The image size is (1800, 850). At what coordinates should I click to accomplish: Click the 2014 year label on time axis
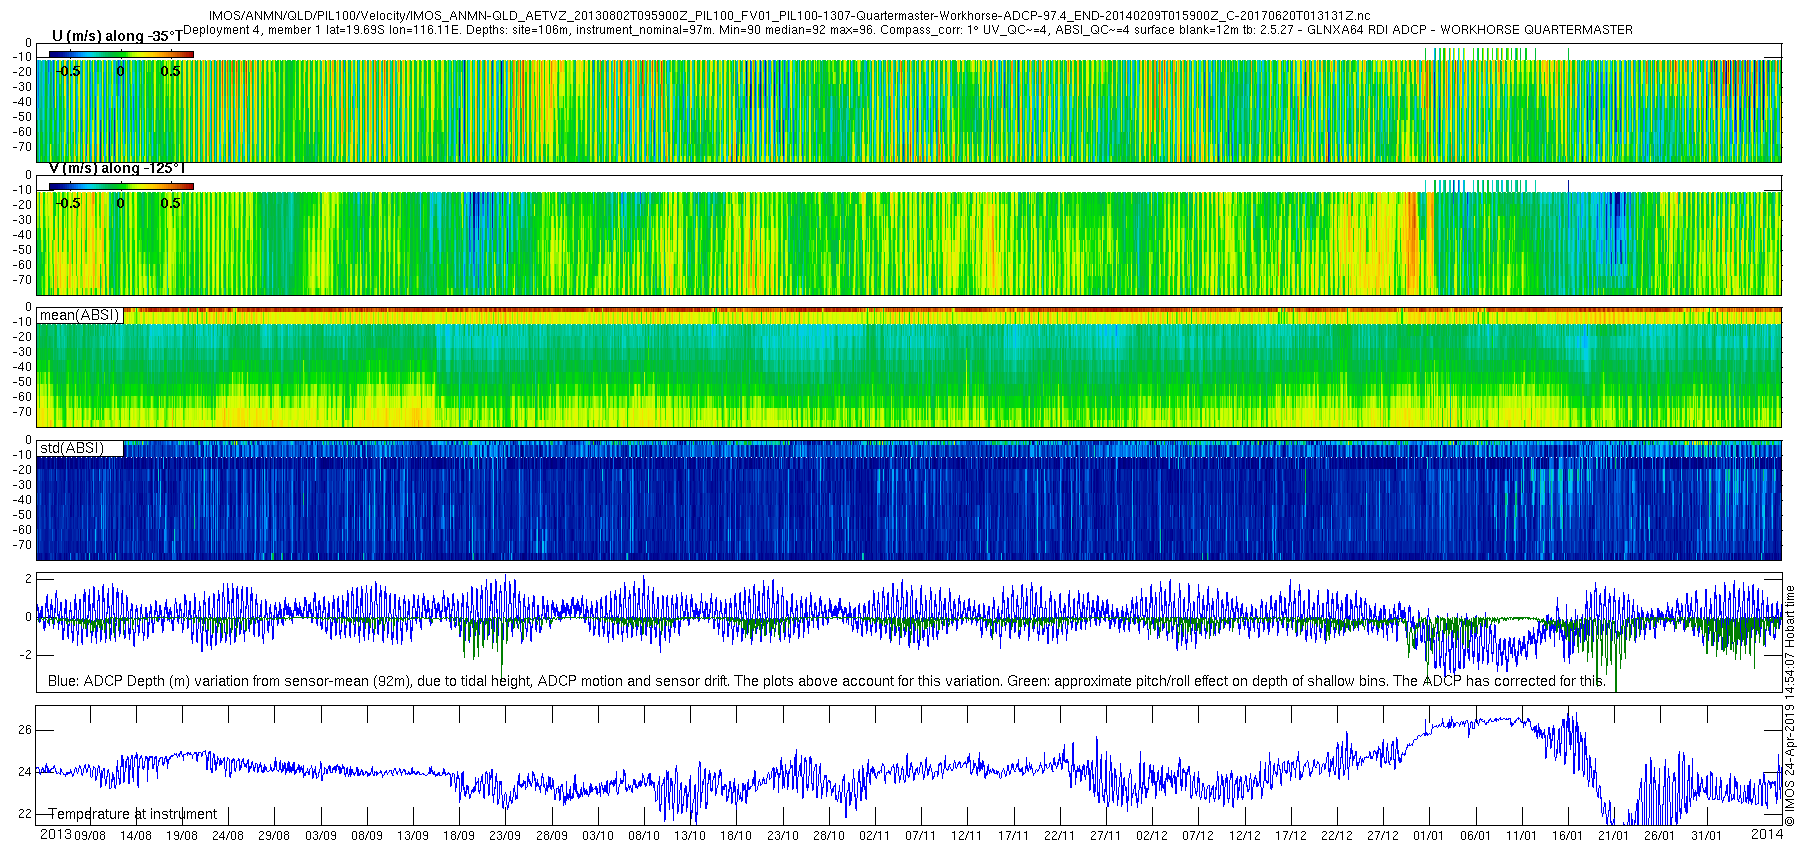point(1766,835)
